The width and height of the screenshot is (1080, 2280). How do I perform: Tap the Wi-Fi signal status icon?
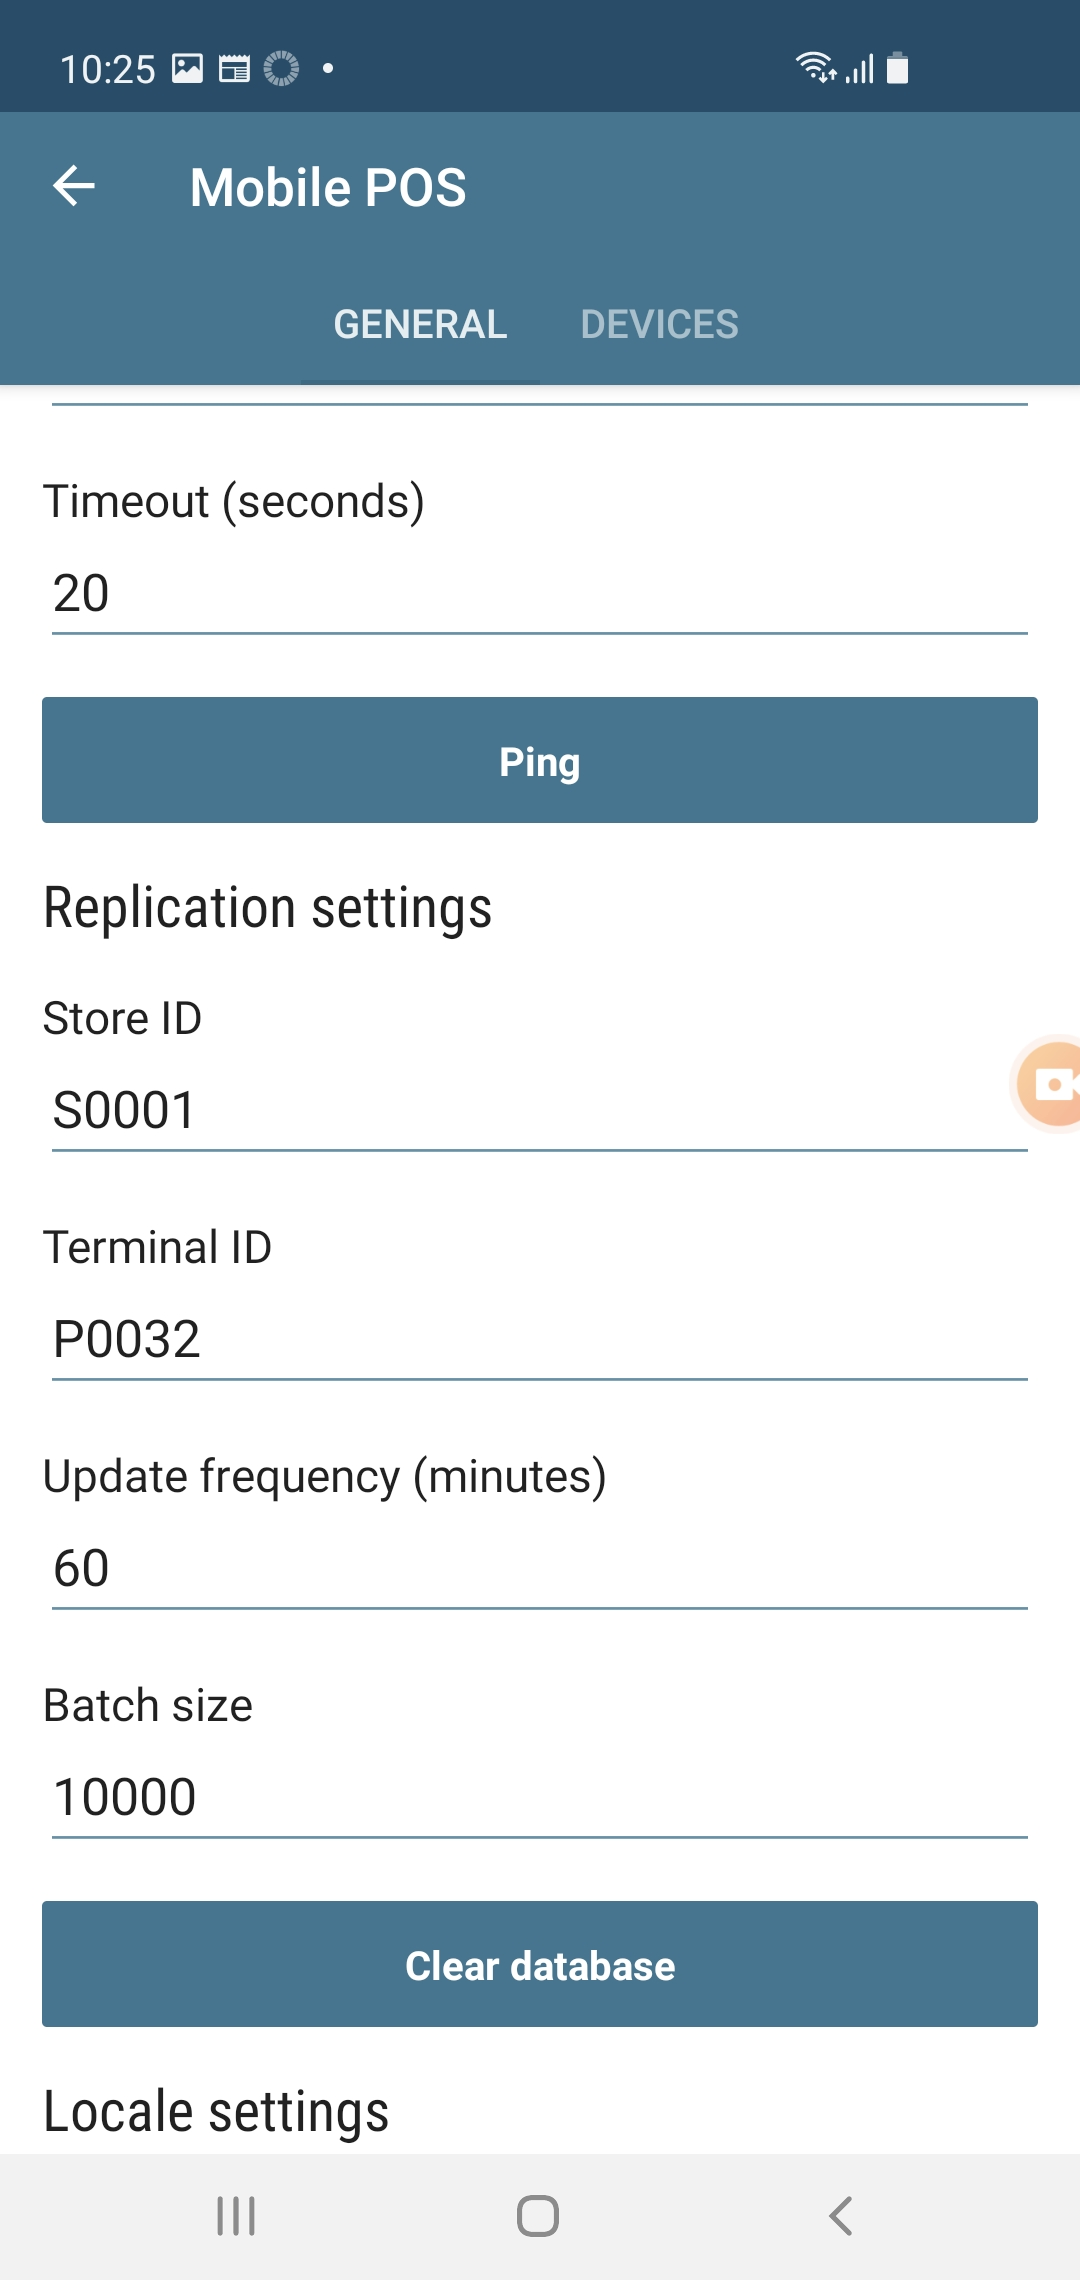pyautogui.click(x=814, y=67)
